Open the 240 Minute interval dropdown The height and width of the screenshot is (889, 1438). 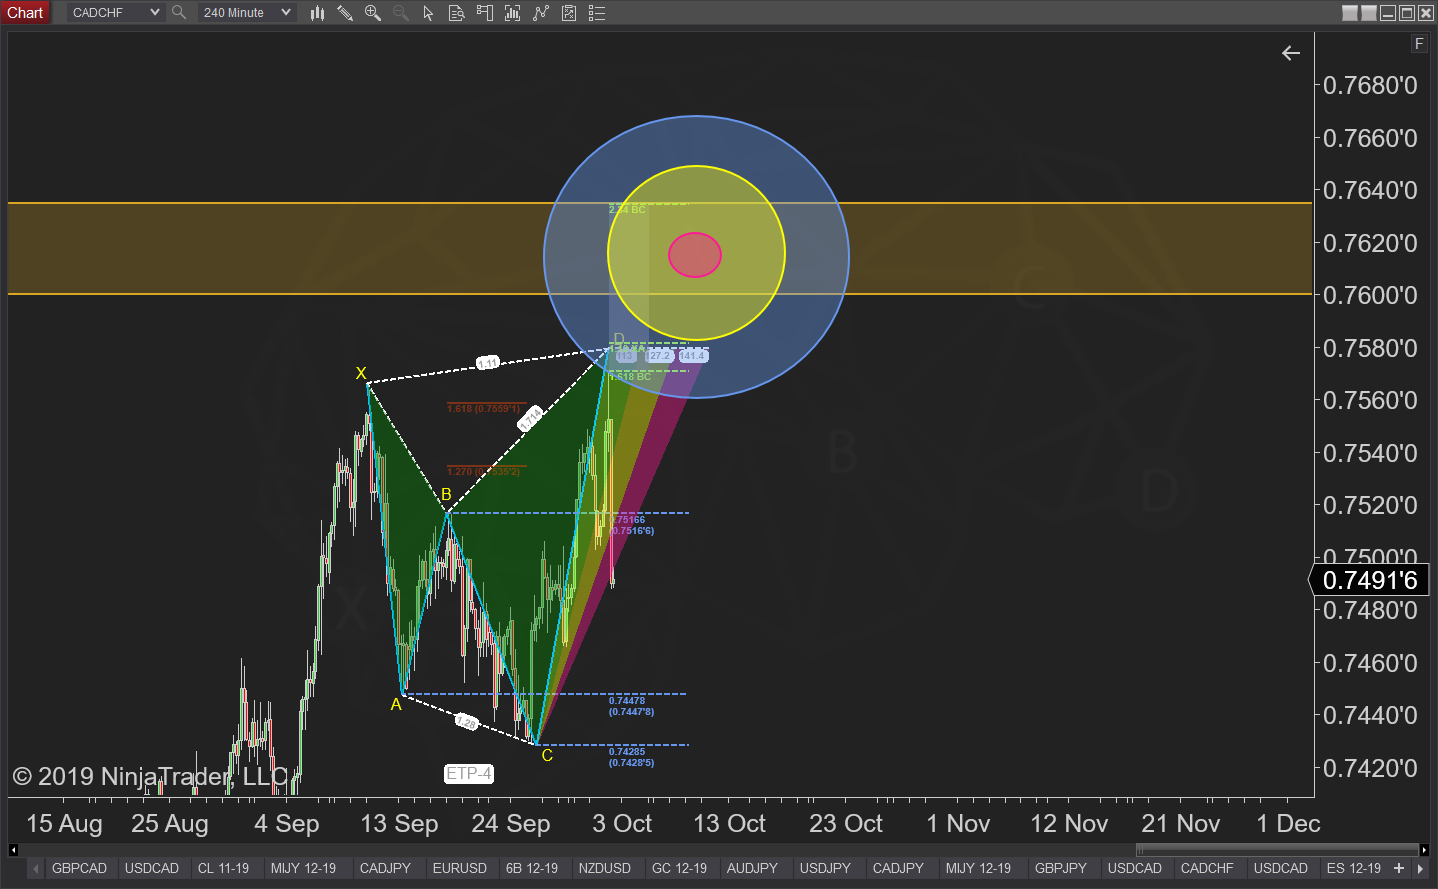tap(246, 13)
